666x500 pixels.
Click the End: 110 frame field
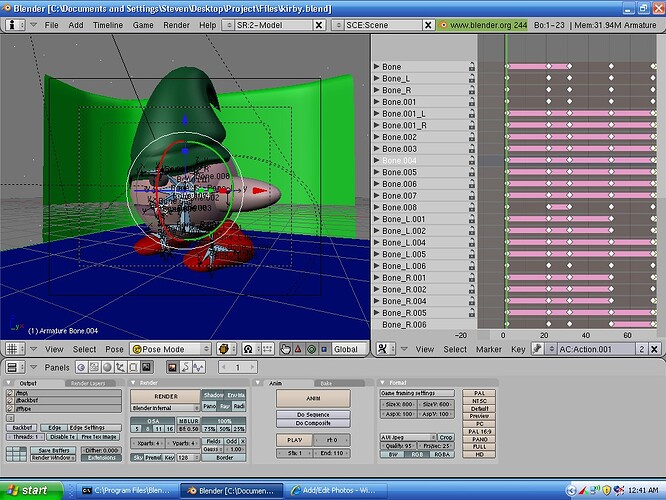(x=332, y=453)
